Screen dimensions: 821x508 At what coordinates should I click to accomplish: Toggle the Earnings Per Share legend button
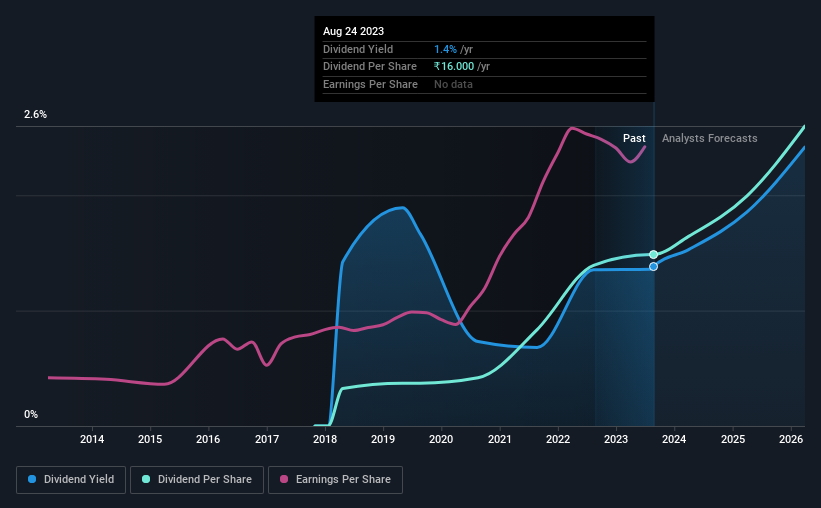pos(335,480)
